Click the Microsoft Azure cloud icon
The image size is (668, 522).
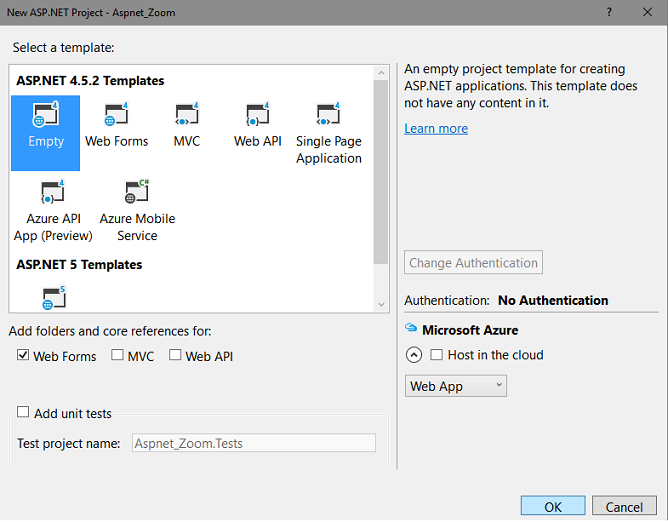click(x=411, y=328)
